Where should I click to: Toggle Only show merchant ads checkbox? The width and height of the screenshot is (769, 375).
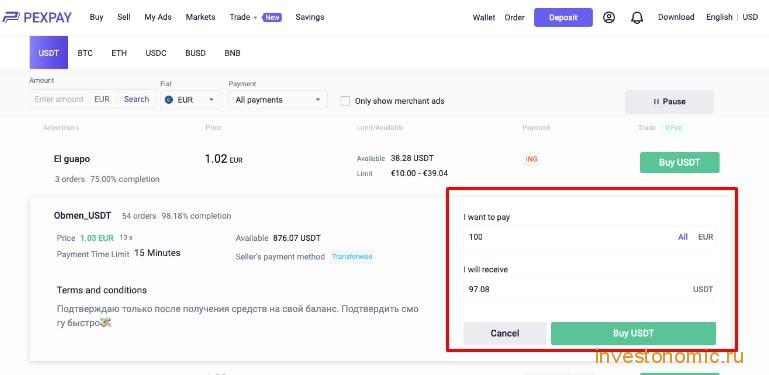pos(345,101)
